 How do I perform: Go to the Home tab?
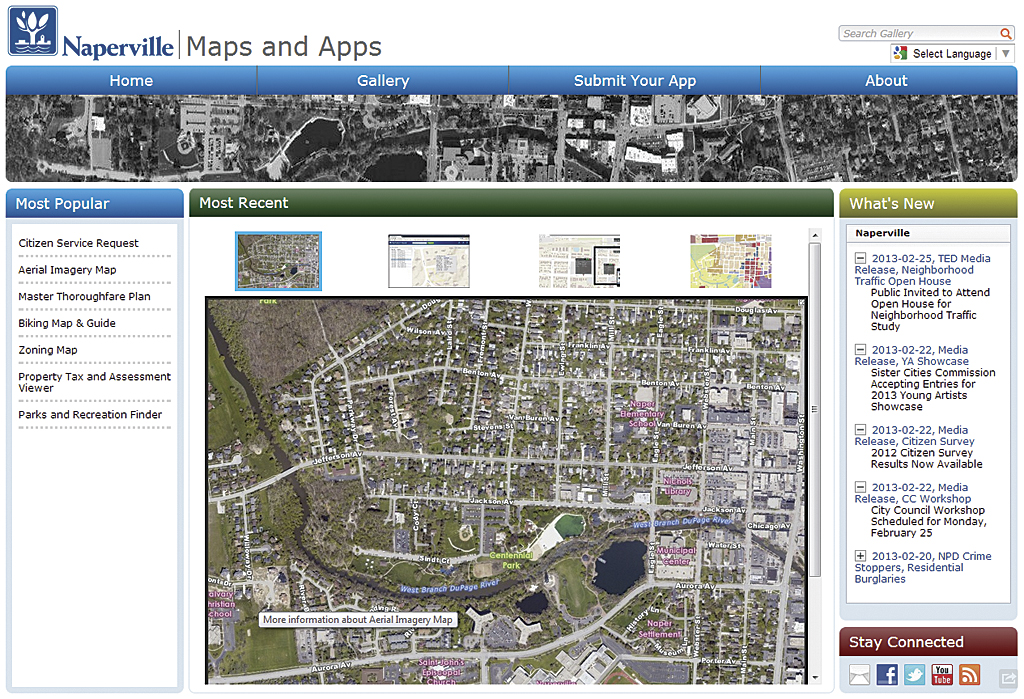click(131, 80)
